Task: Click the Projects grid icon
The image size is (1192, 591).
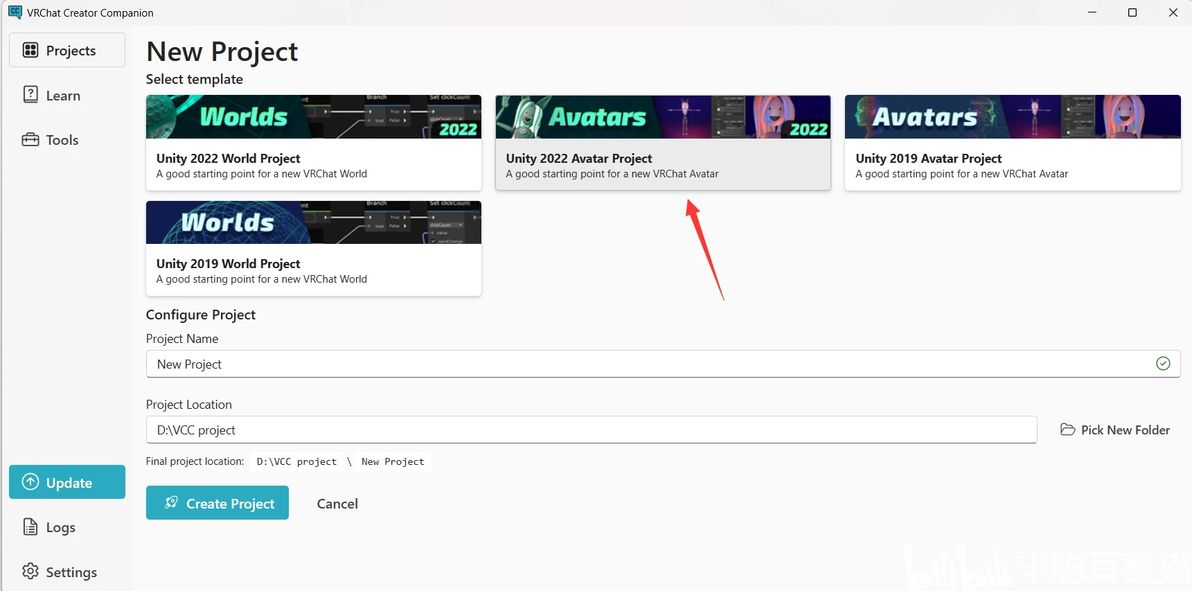Action: [30, 50]
